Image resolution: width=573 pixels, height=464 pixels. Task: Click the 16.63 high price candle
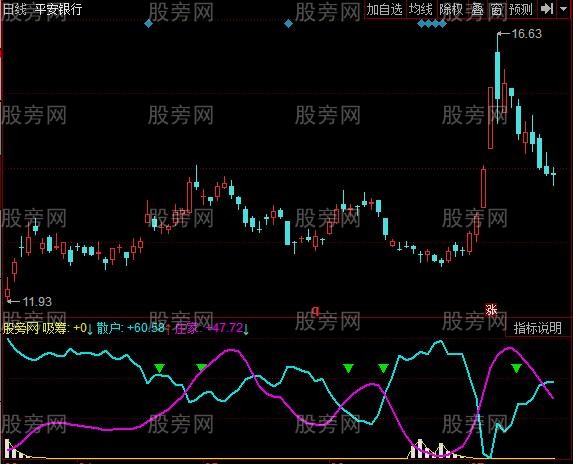coord(498,75)
